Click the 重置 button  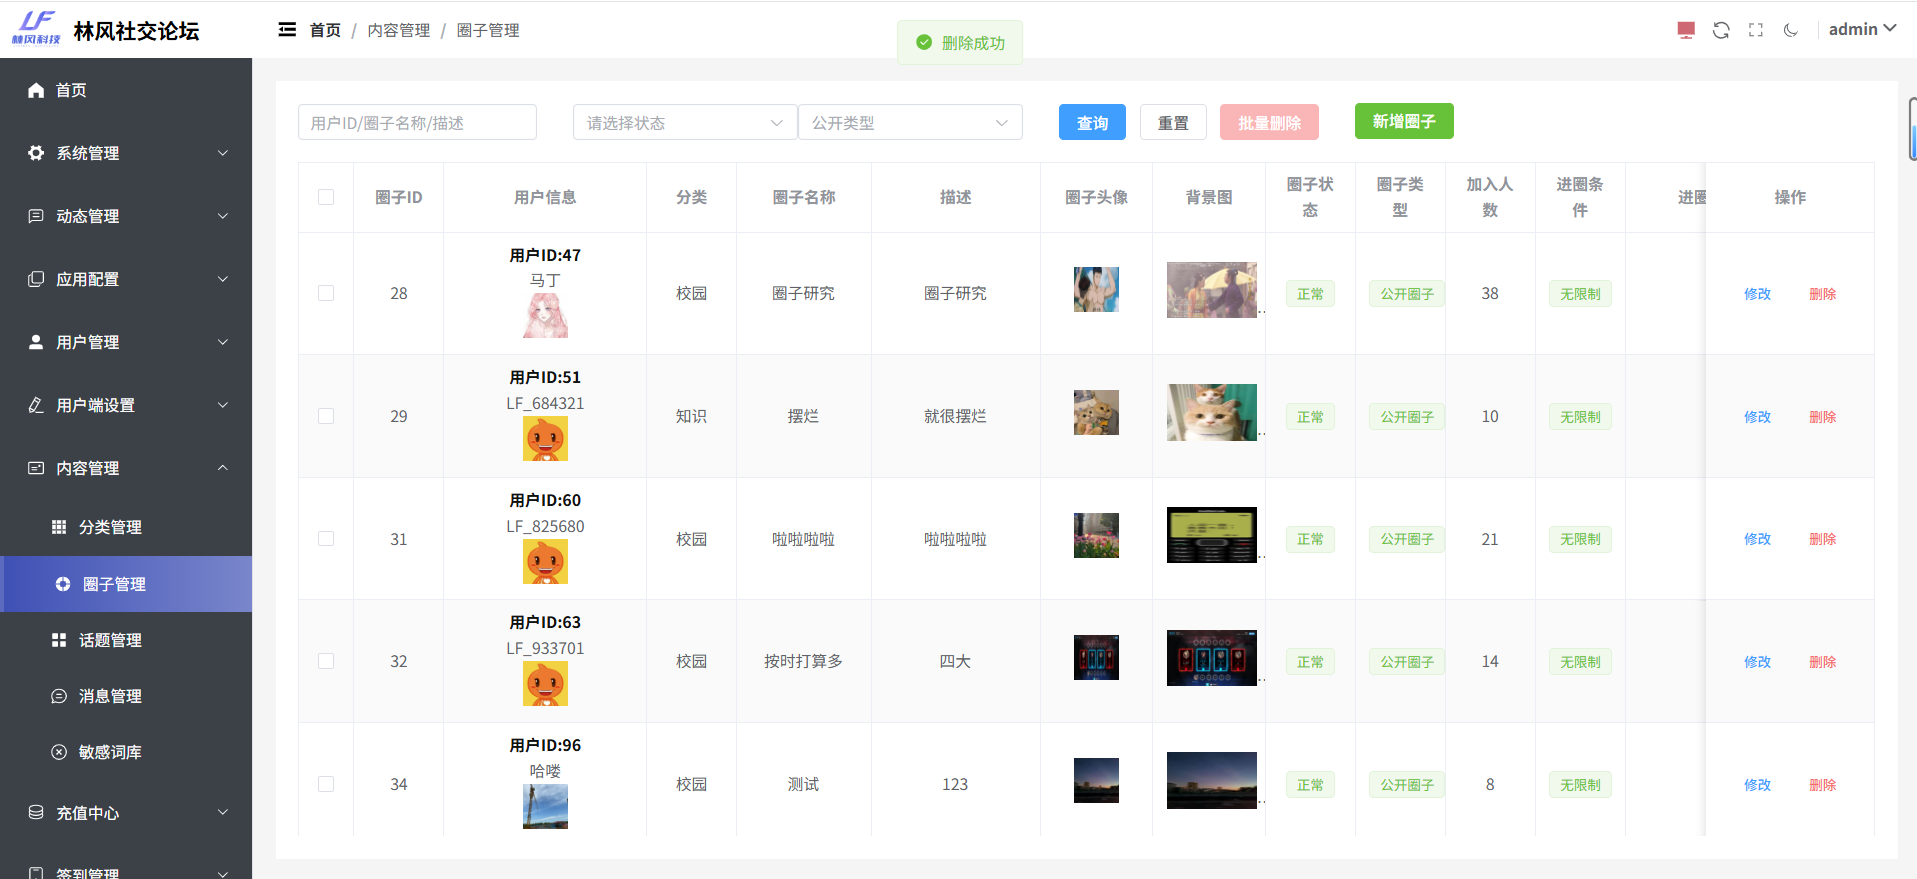[1173, 122]
